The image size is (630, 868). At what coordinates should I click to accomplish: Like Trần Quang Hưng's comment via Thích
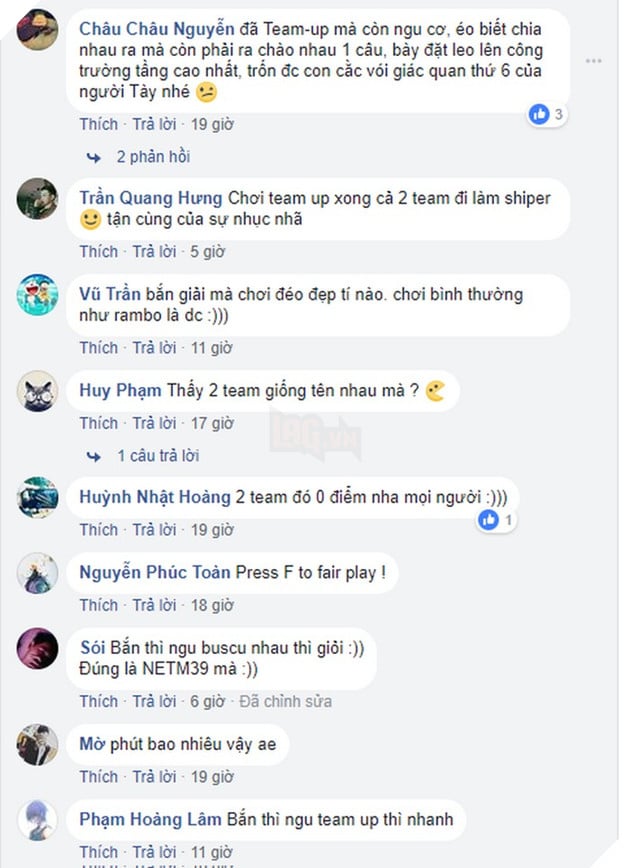pos(98,251)
